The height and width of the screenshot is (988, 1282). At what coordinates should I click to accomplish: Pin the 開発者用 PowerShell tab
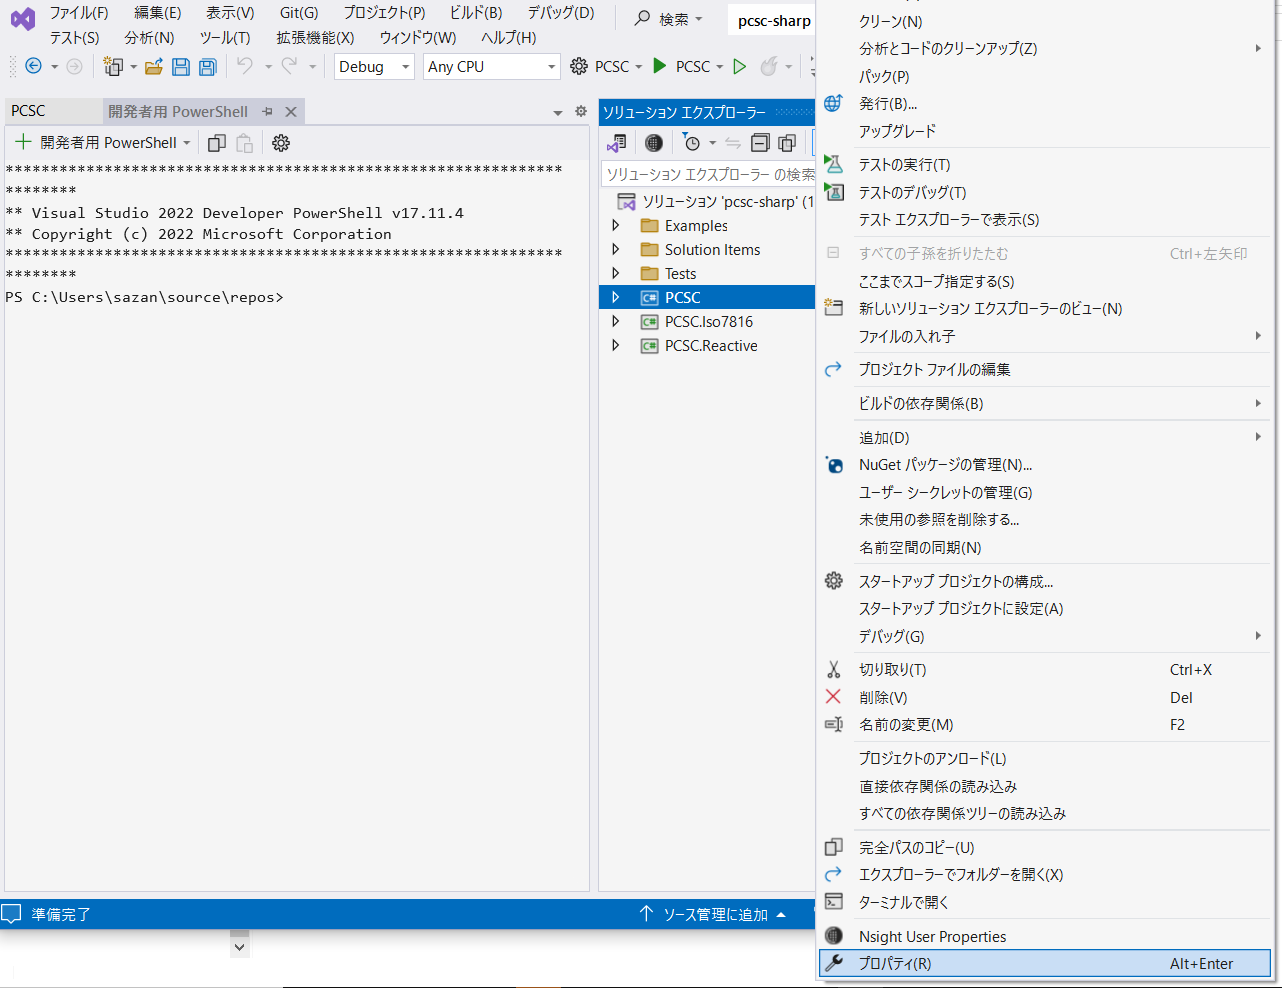[267, 112]
